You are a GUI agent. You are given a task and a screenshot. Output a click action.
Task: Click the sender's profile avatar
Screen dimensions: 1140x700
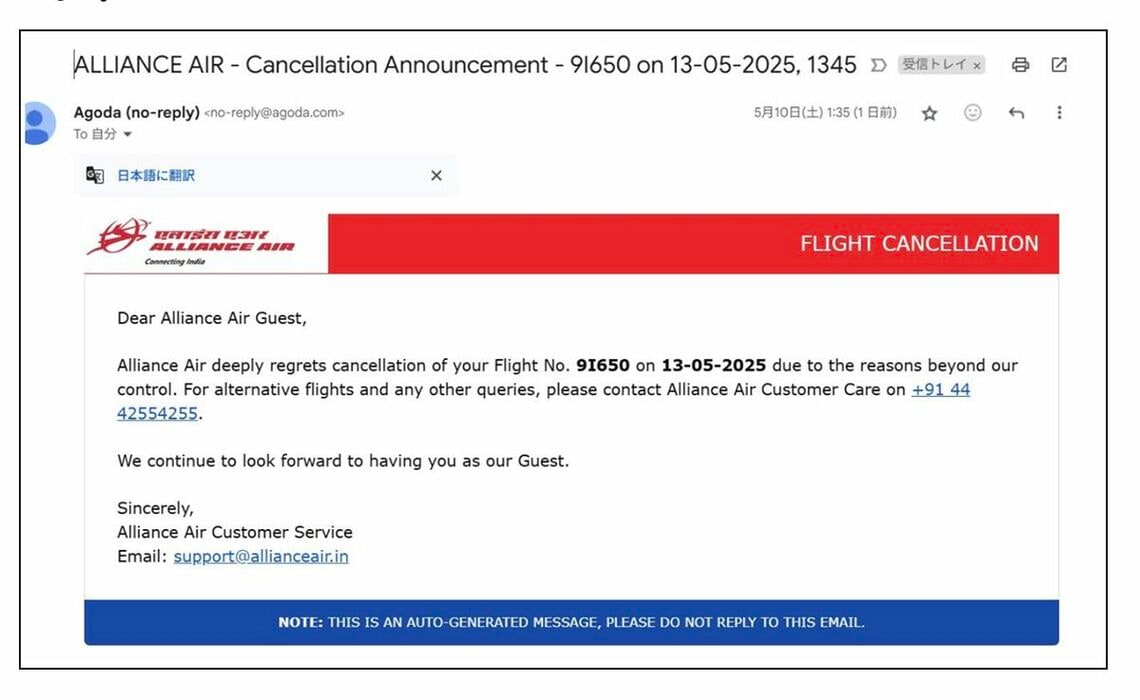click(x=38, y=124)
